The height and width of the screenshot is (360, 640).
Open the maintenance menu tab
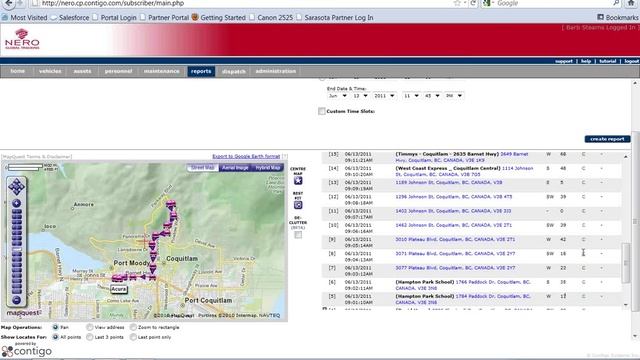click(162, 71)
